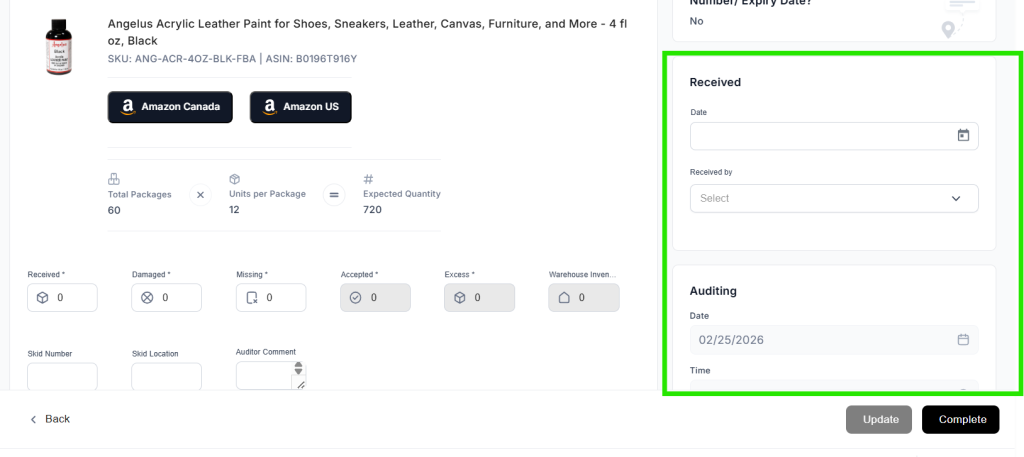Click the Expected Quantity value 720
Image resolution: width=1024 pixels, height=457 pixels.
372,210
